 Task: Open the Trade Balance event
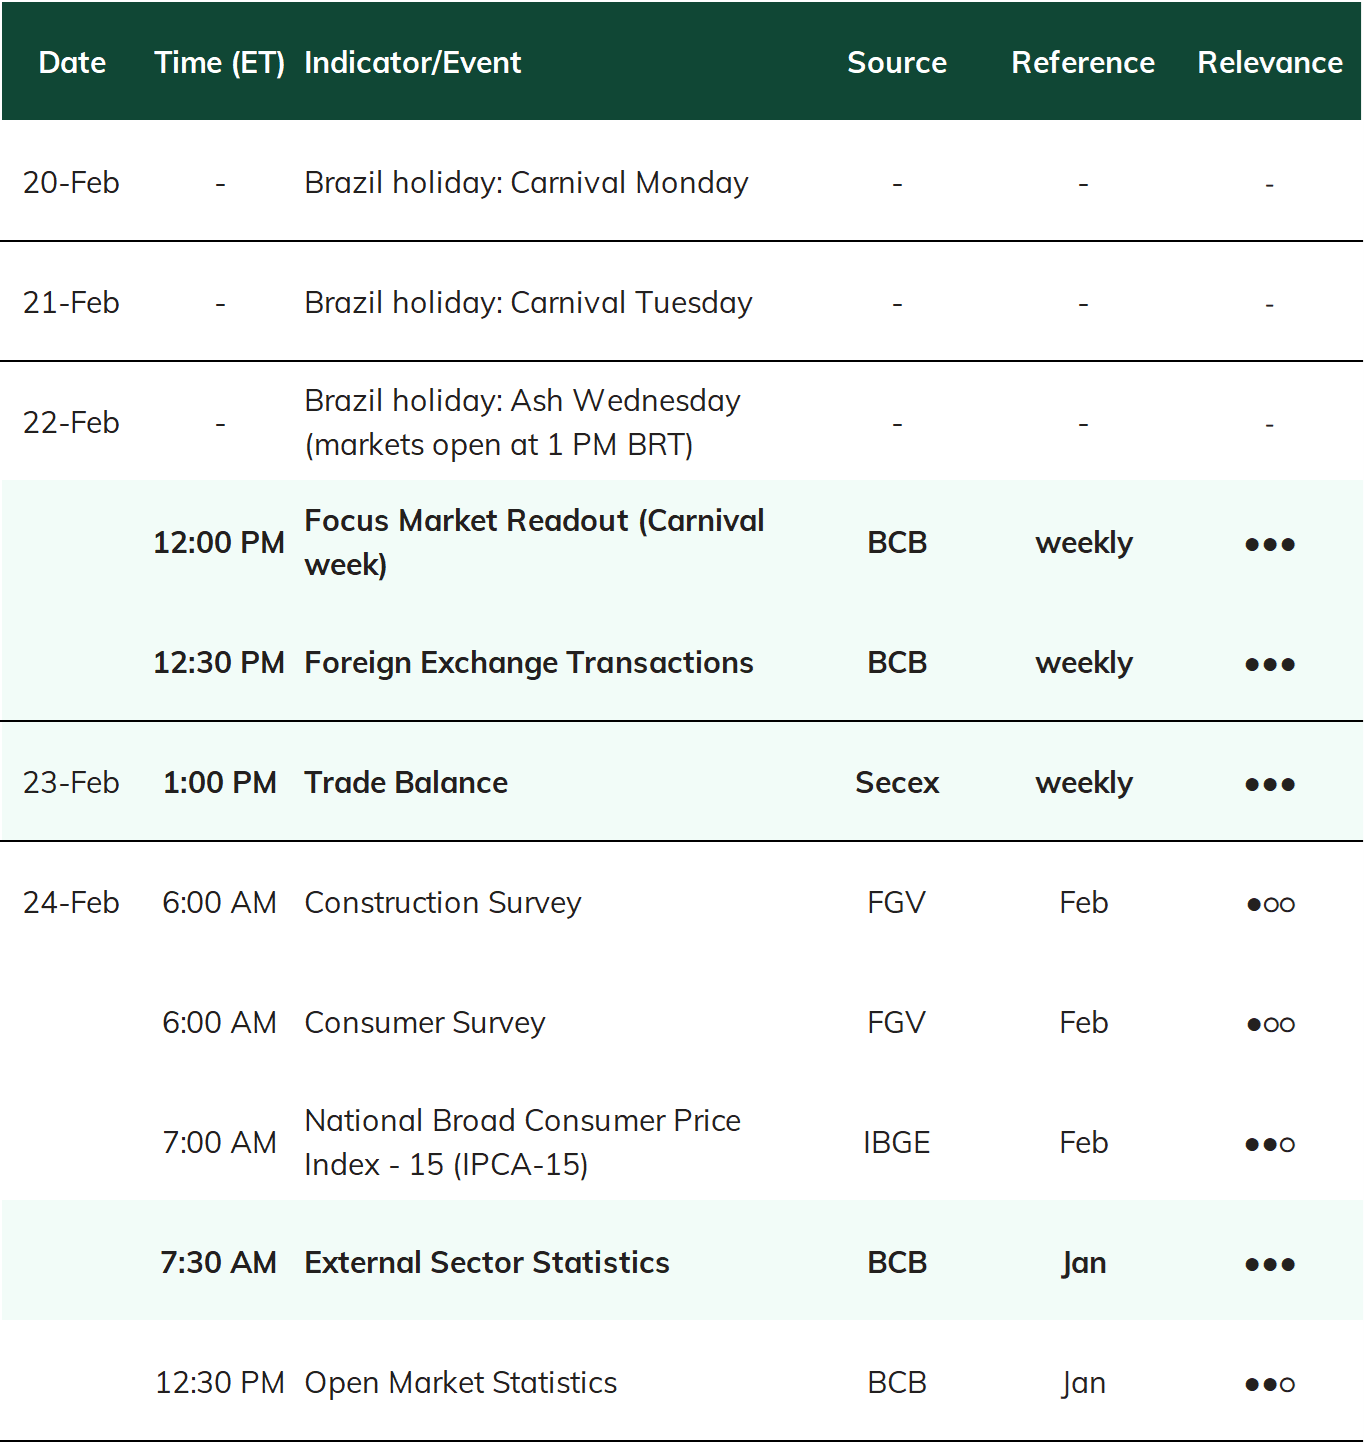click(406, 782)
